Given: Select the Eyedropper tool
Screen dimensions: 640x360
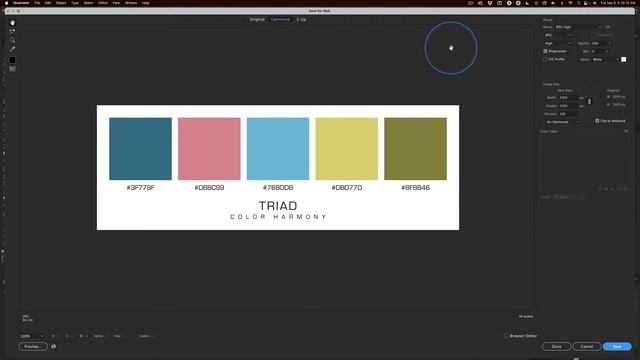Looking at the screenshot, I should point(12,49).
